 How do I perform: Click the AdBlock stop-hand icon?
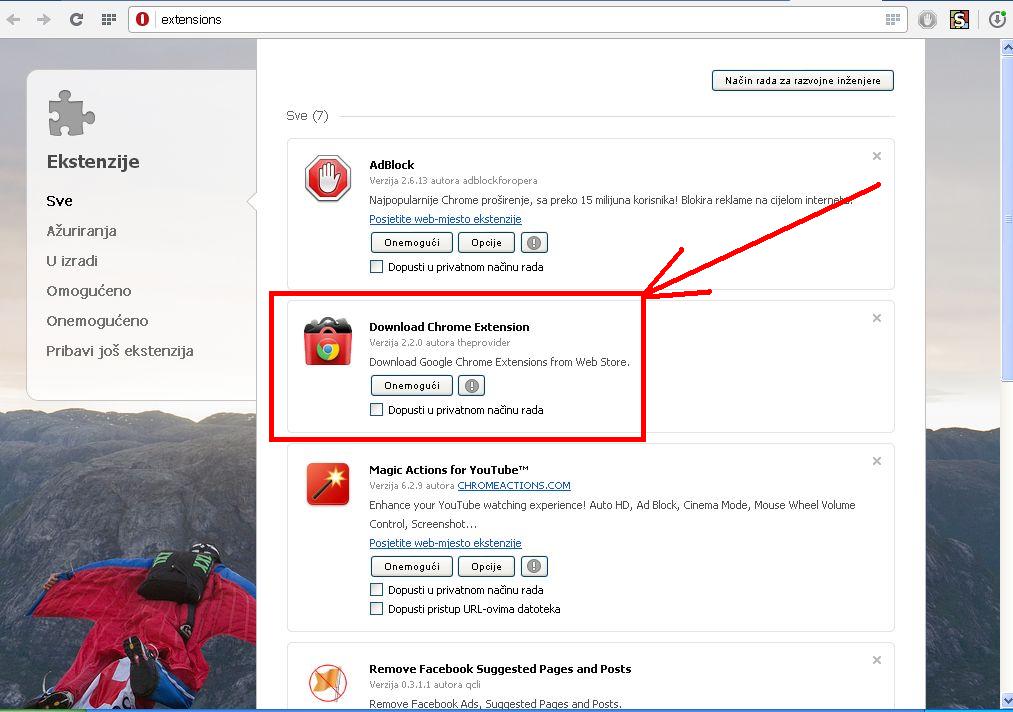pos(328,178)
